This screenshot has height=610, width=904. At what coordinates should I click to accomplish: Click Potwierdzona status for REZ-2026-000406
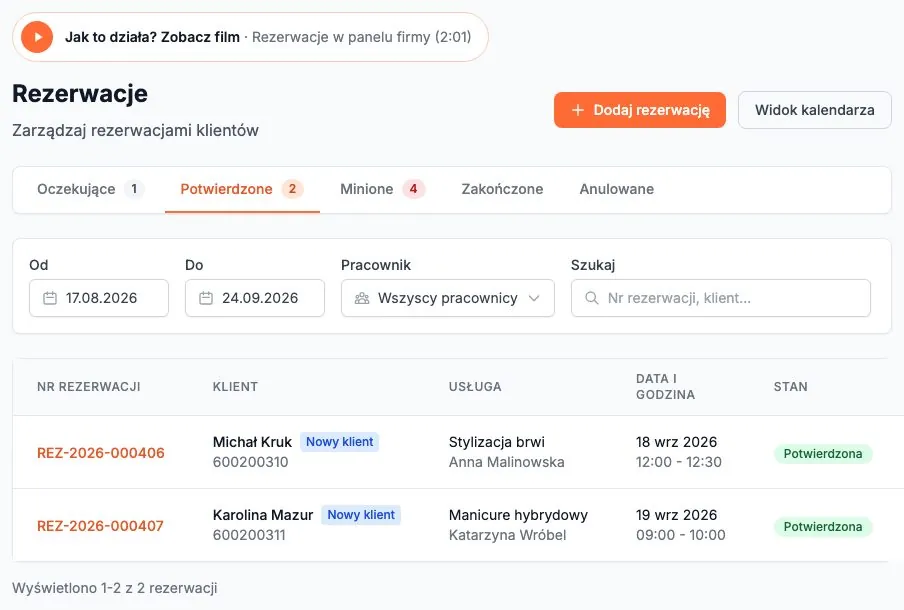823,454
